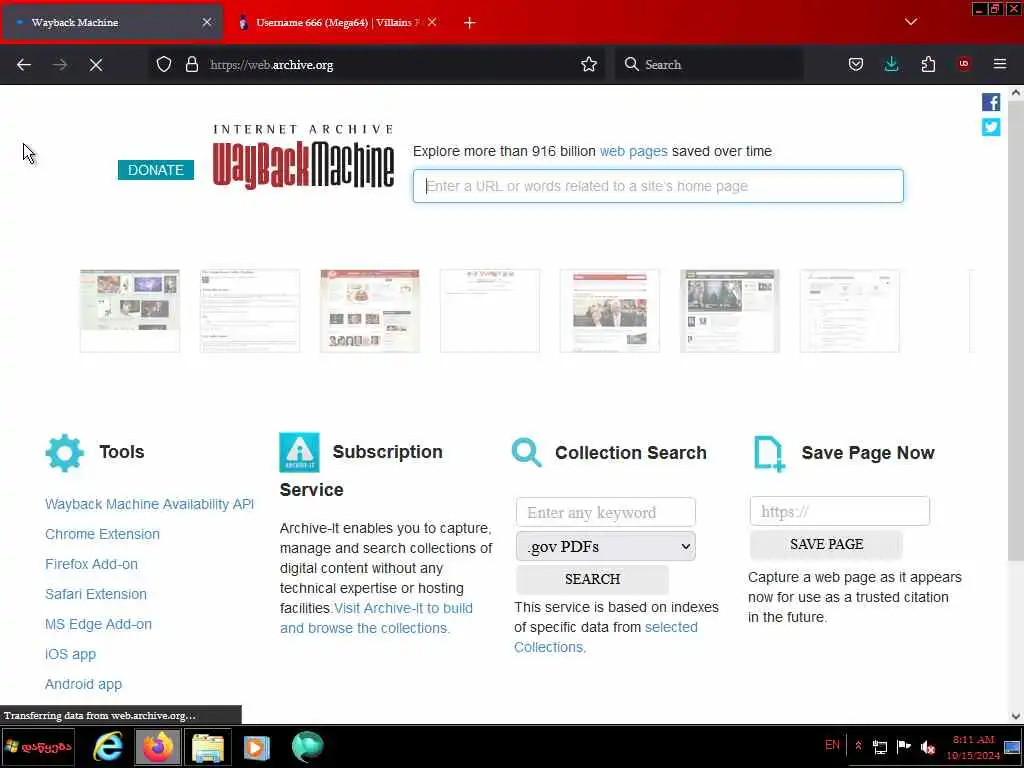The height and width of the screenshot is (768, 1024).
Task: Open the tracking protection shield icon
Action: [164, 64]
